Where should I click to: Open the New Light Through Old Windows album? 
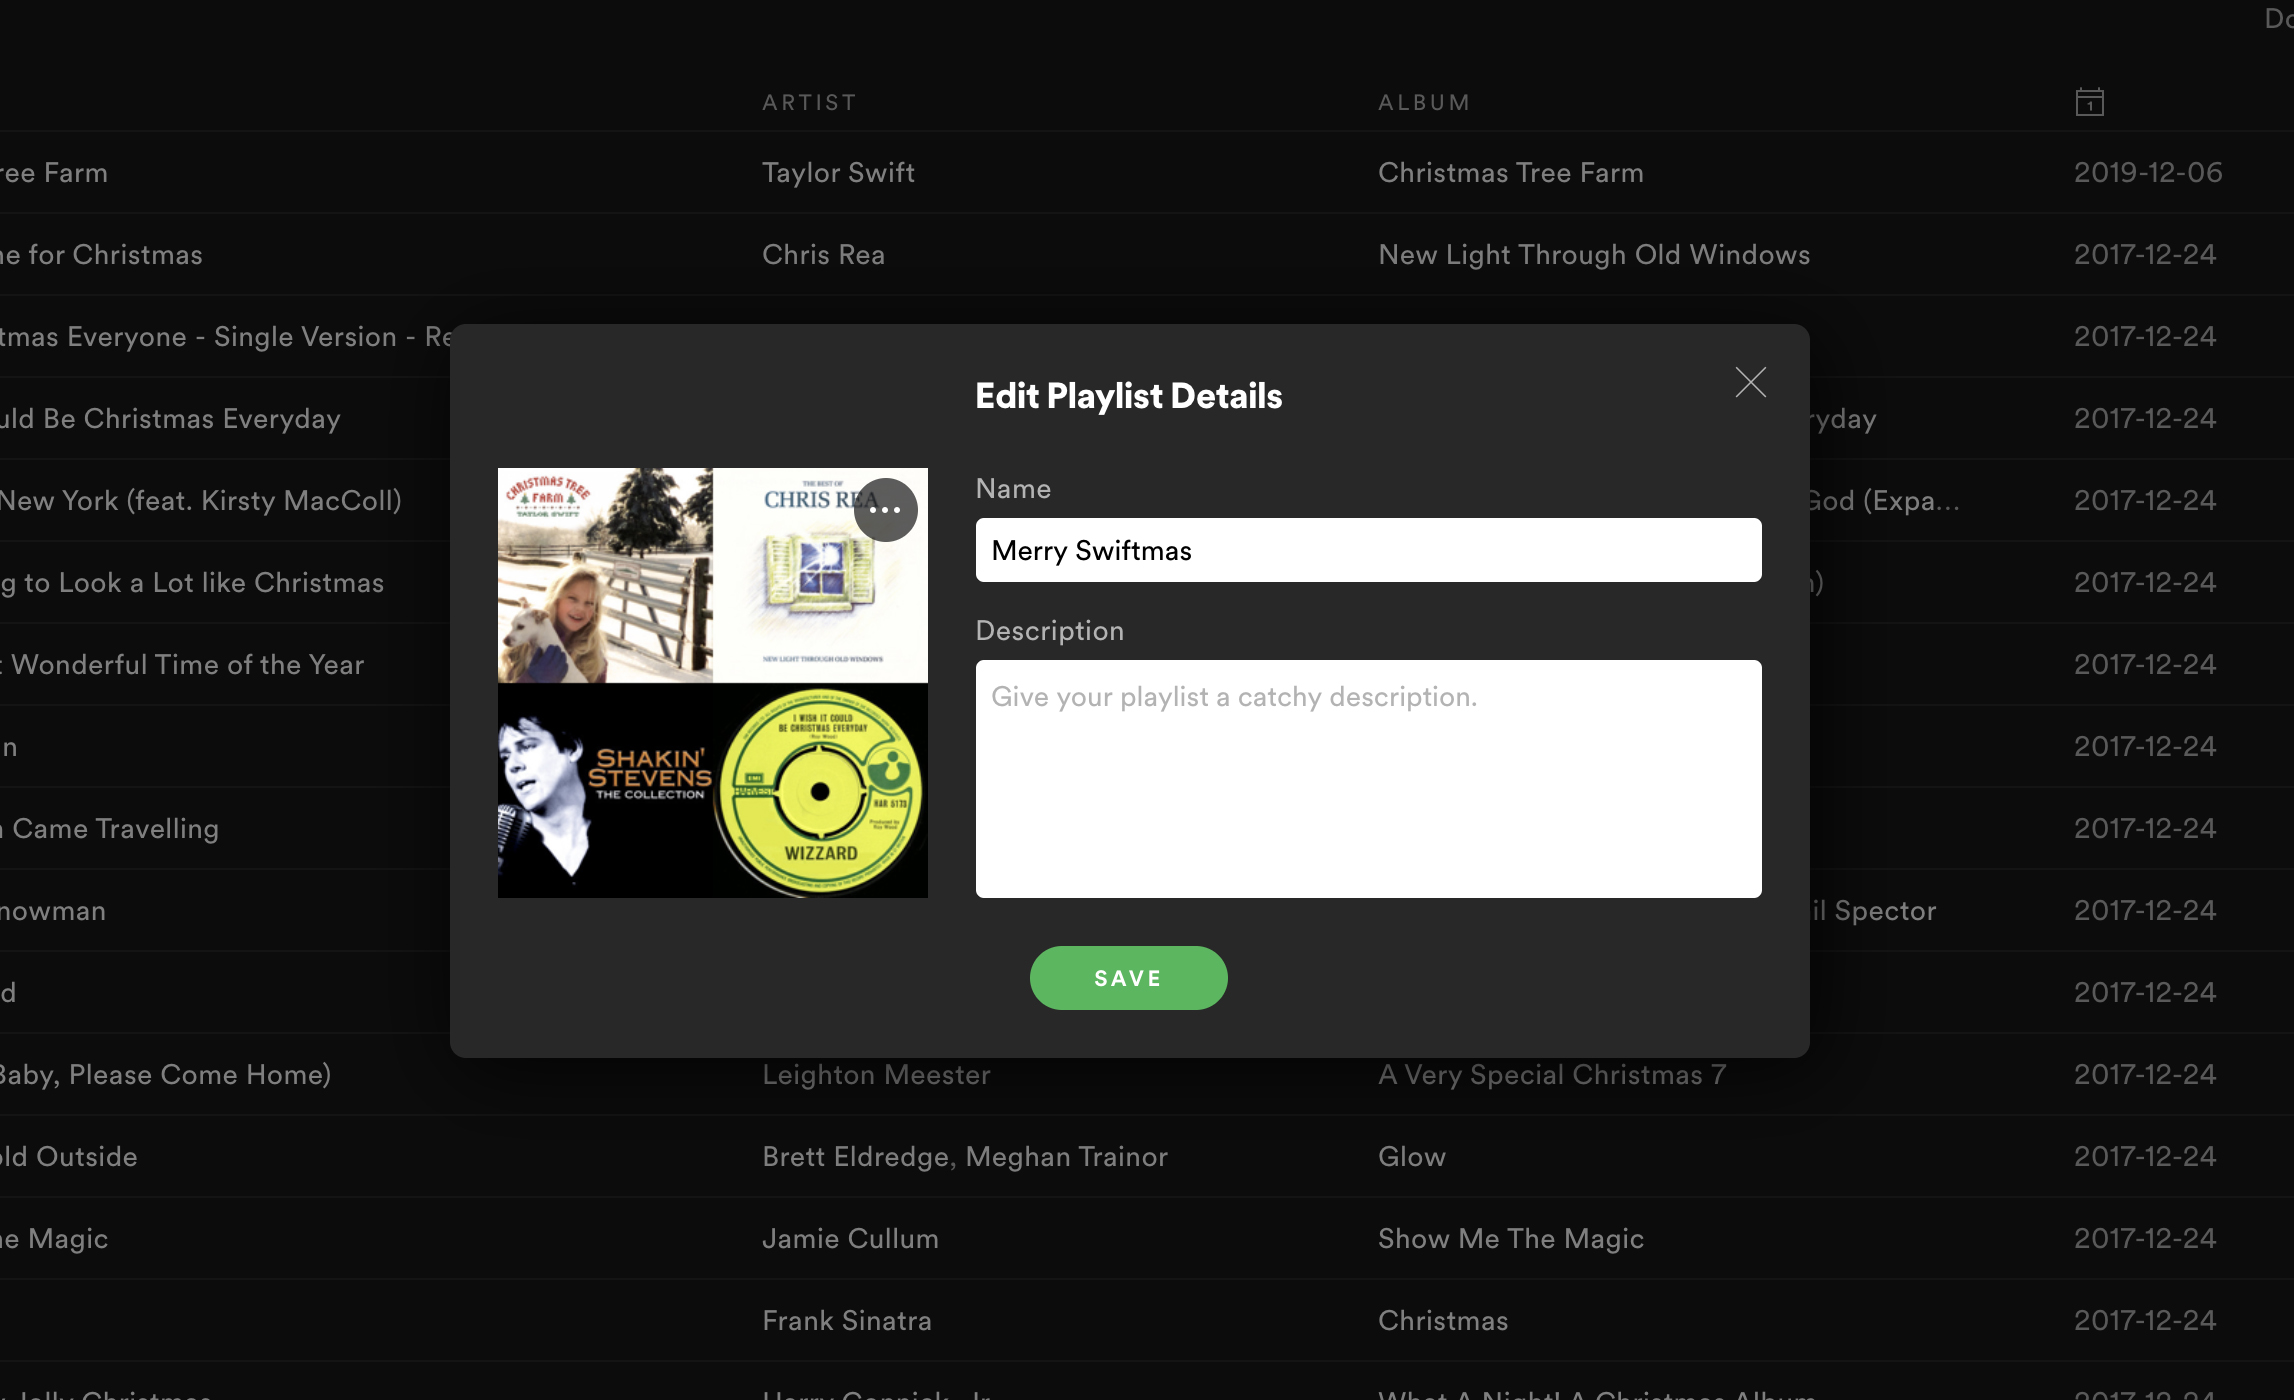(1594, 254)
